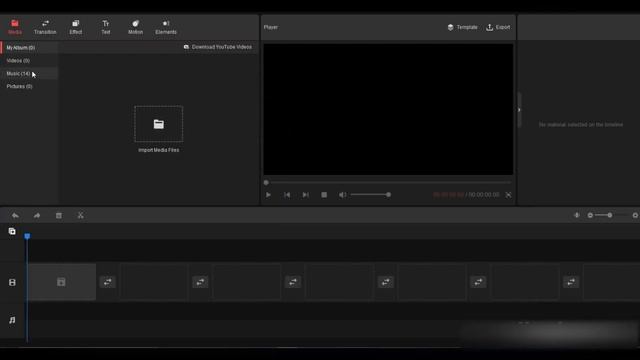Play the preview video
The height and width of the screenshot is (360, 640).
click(268, 195)
